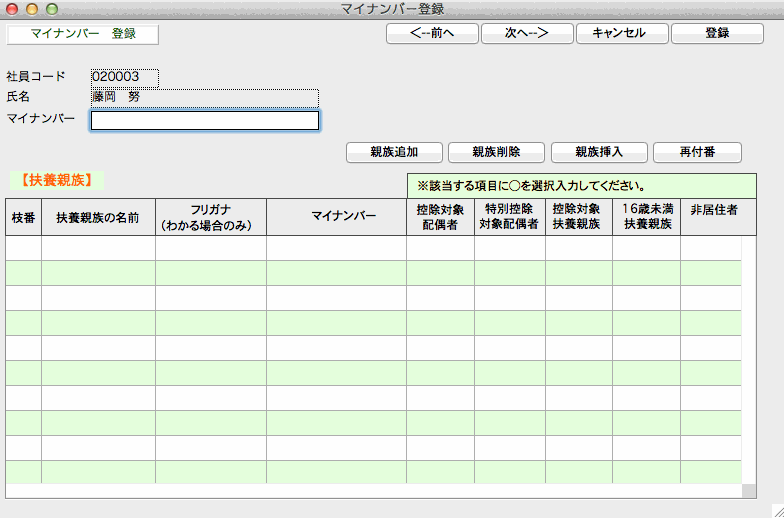The width and height of the screenshot is (784, 518).
Task: Click the 登録 register button
Action: (717, 33)
